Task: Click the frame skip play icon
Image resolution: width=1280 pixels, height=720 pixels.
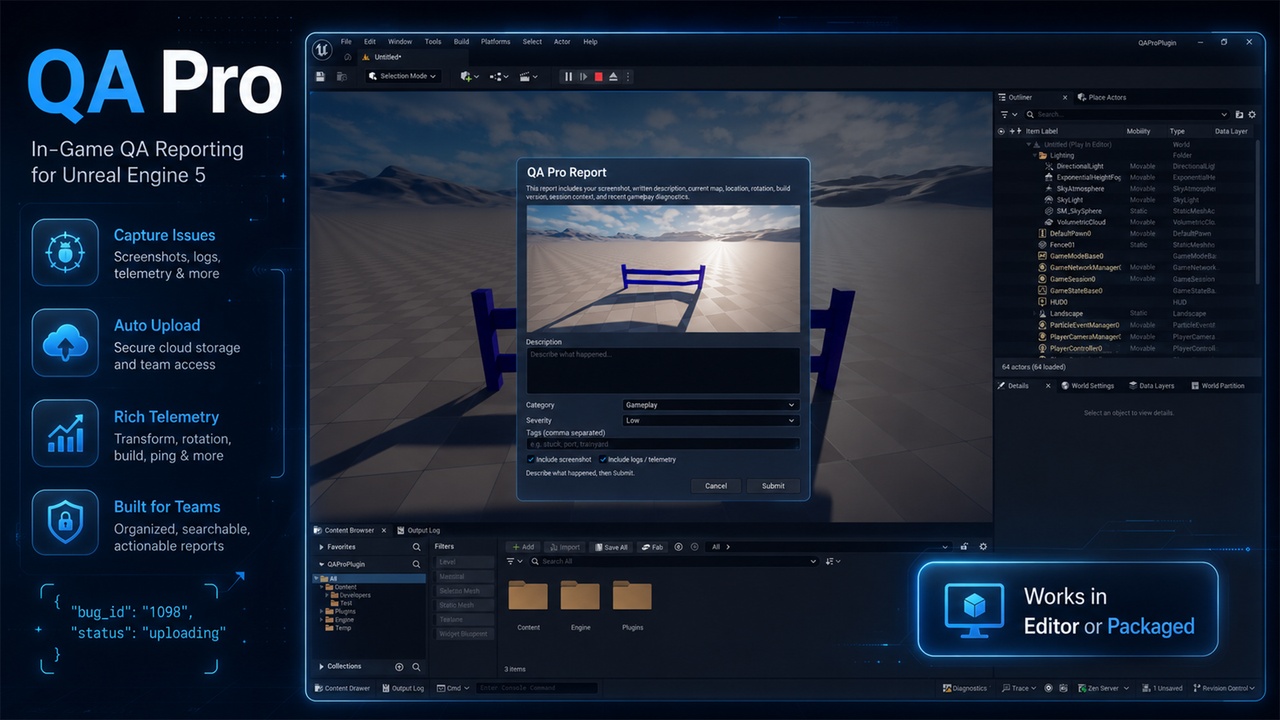Action: tap(583, 76)
